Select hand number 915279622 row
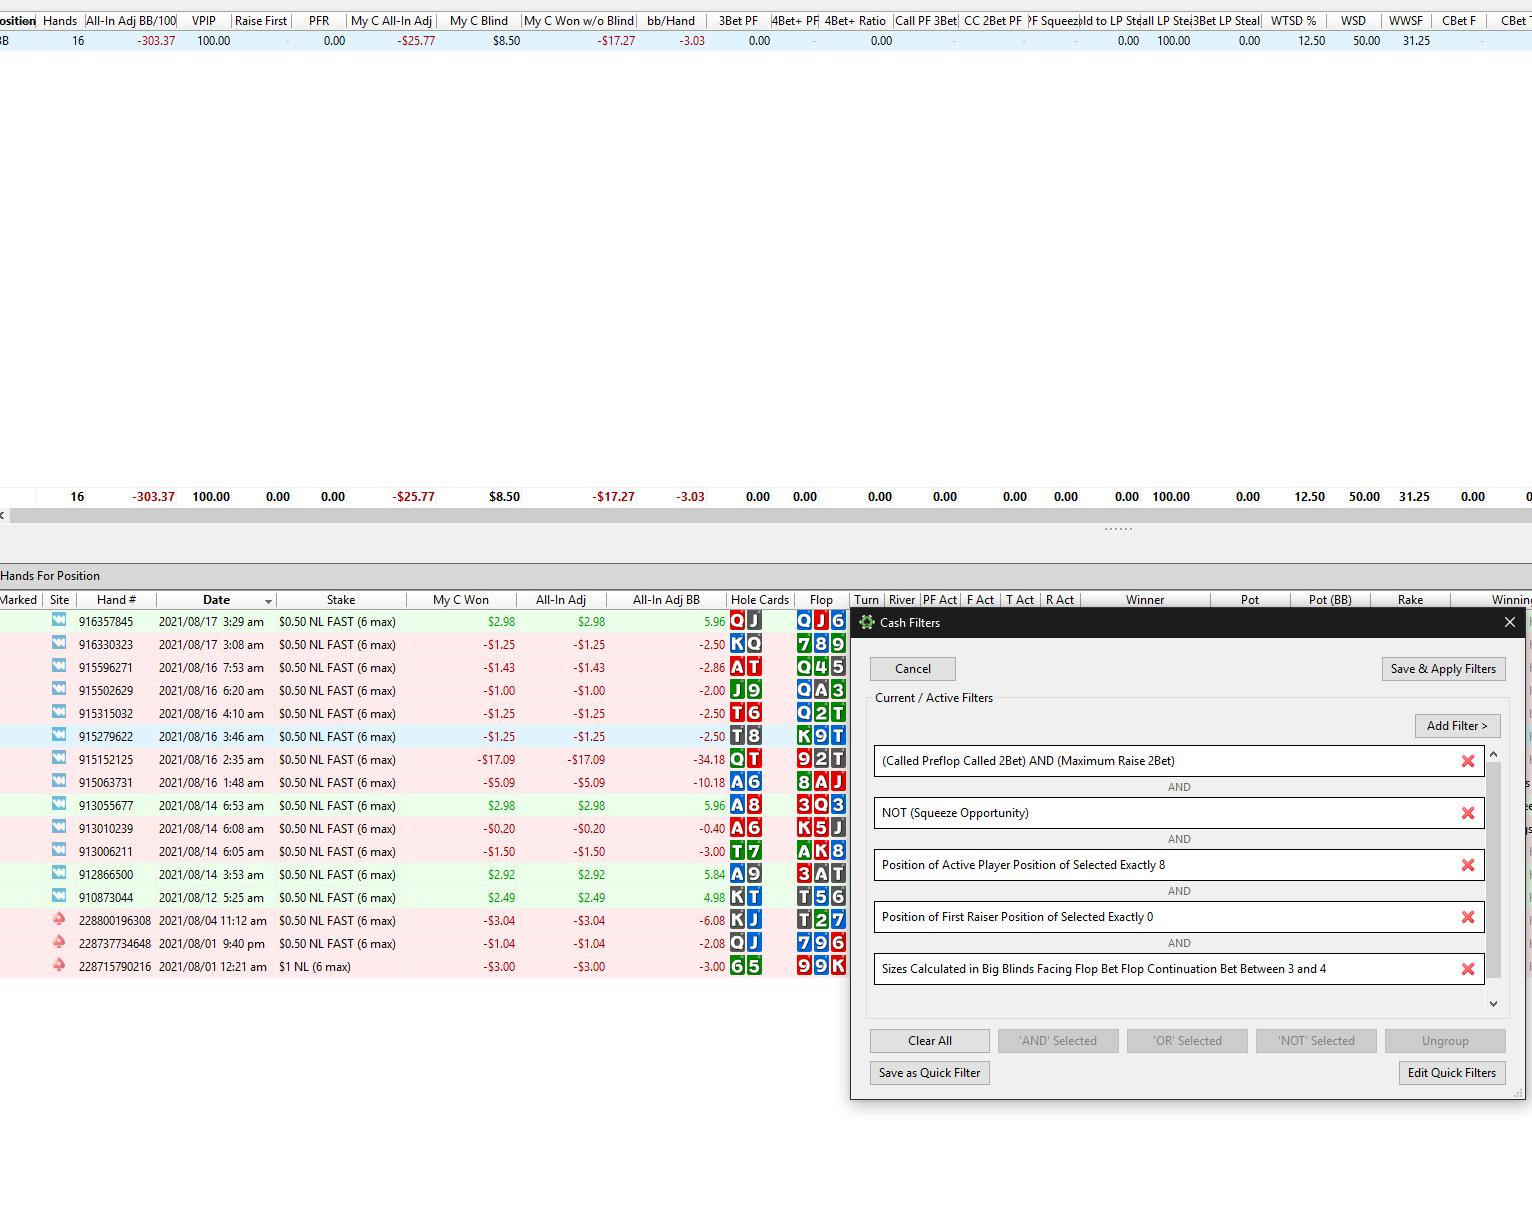Viewport: 1532px width, 1205px height. [424, 736]
